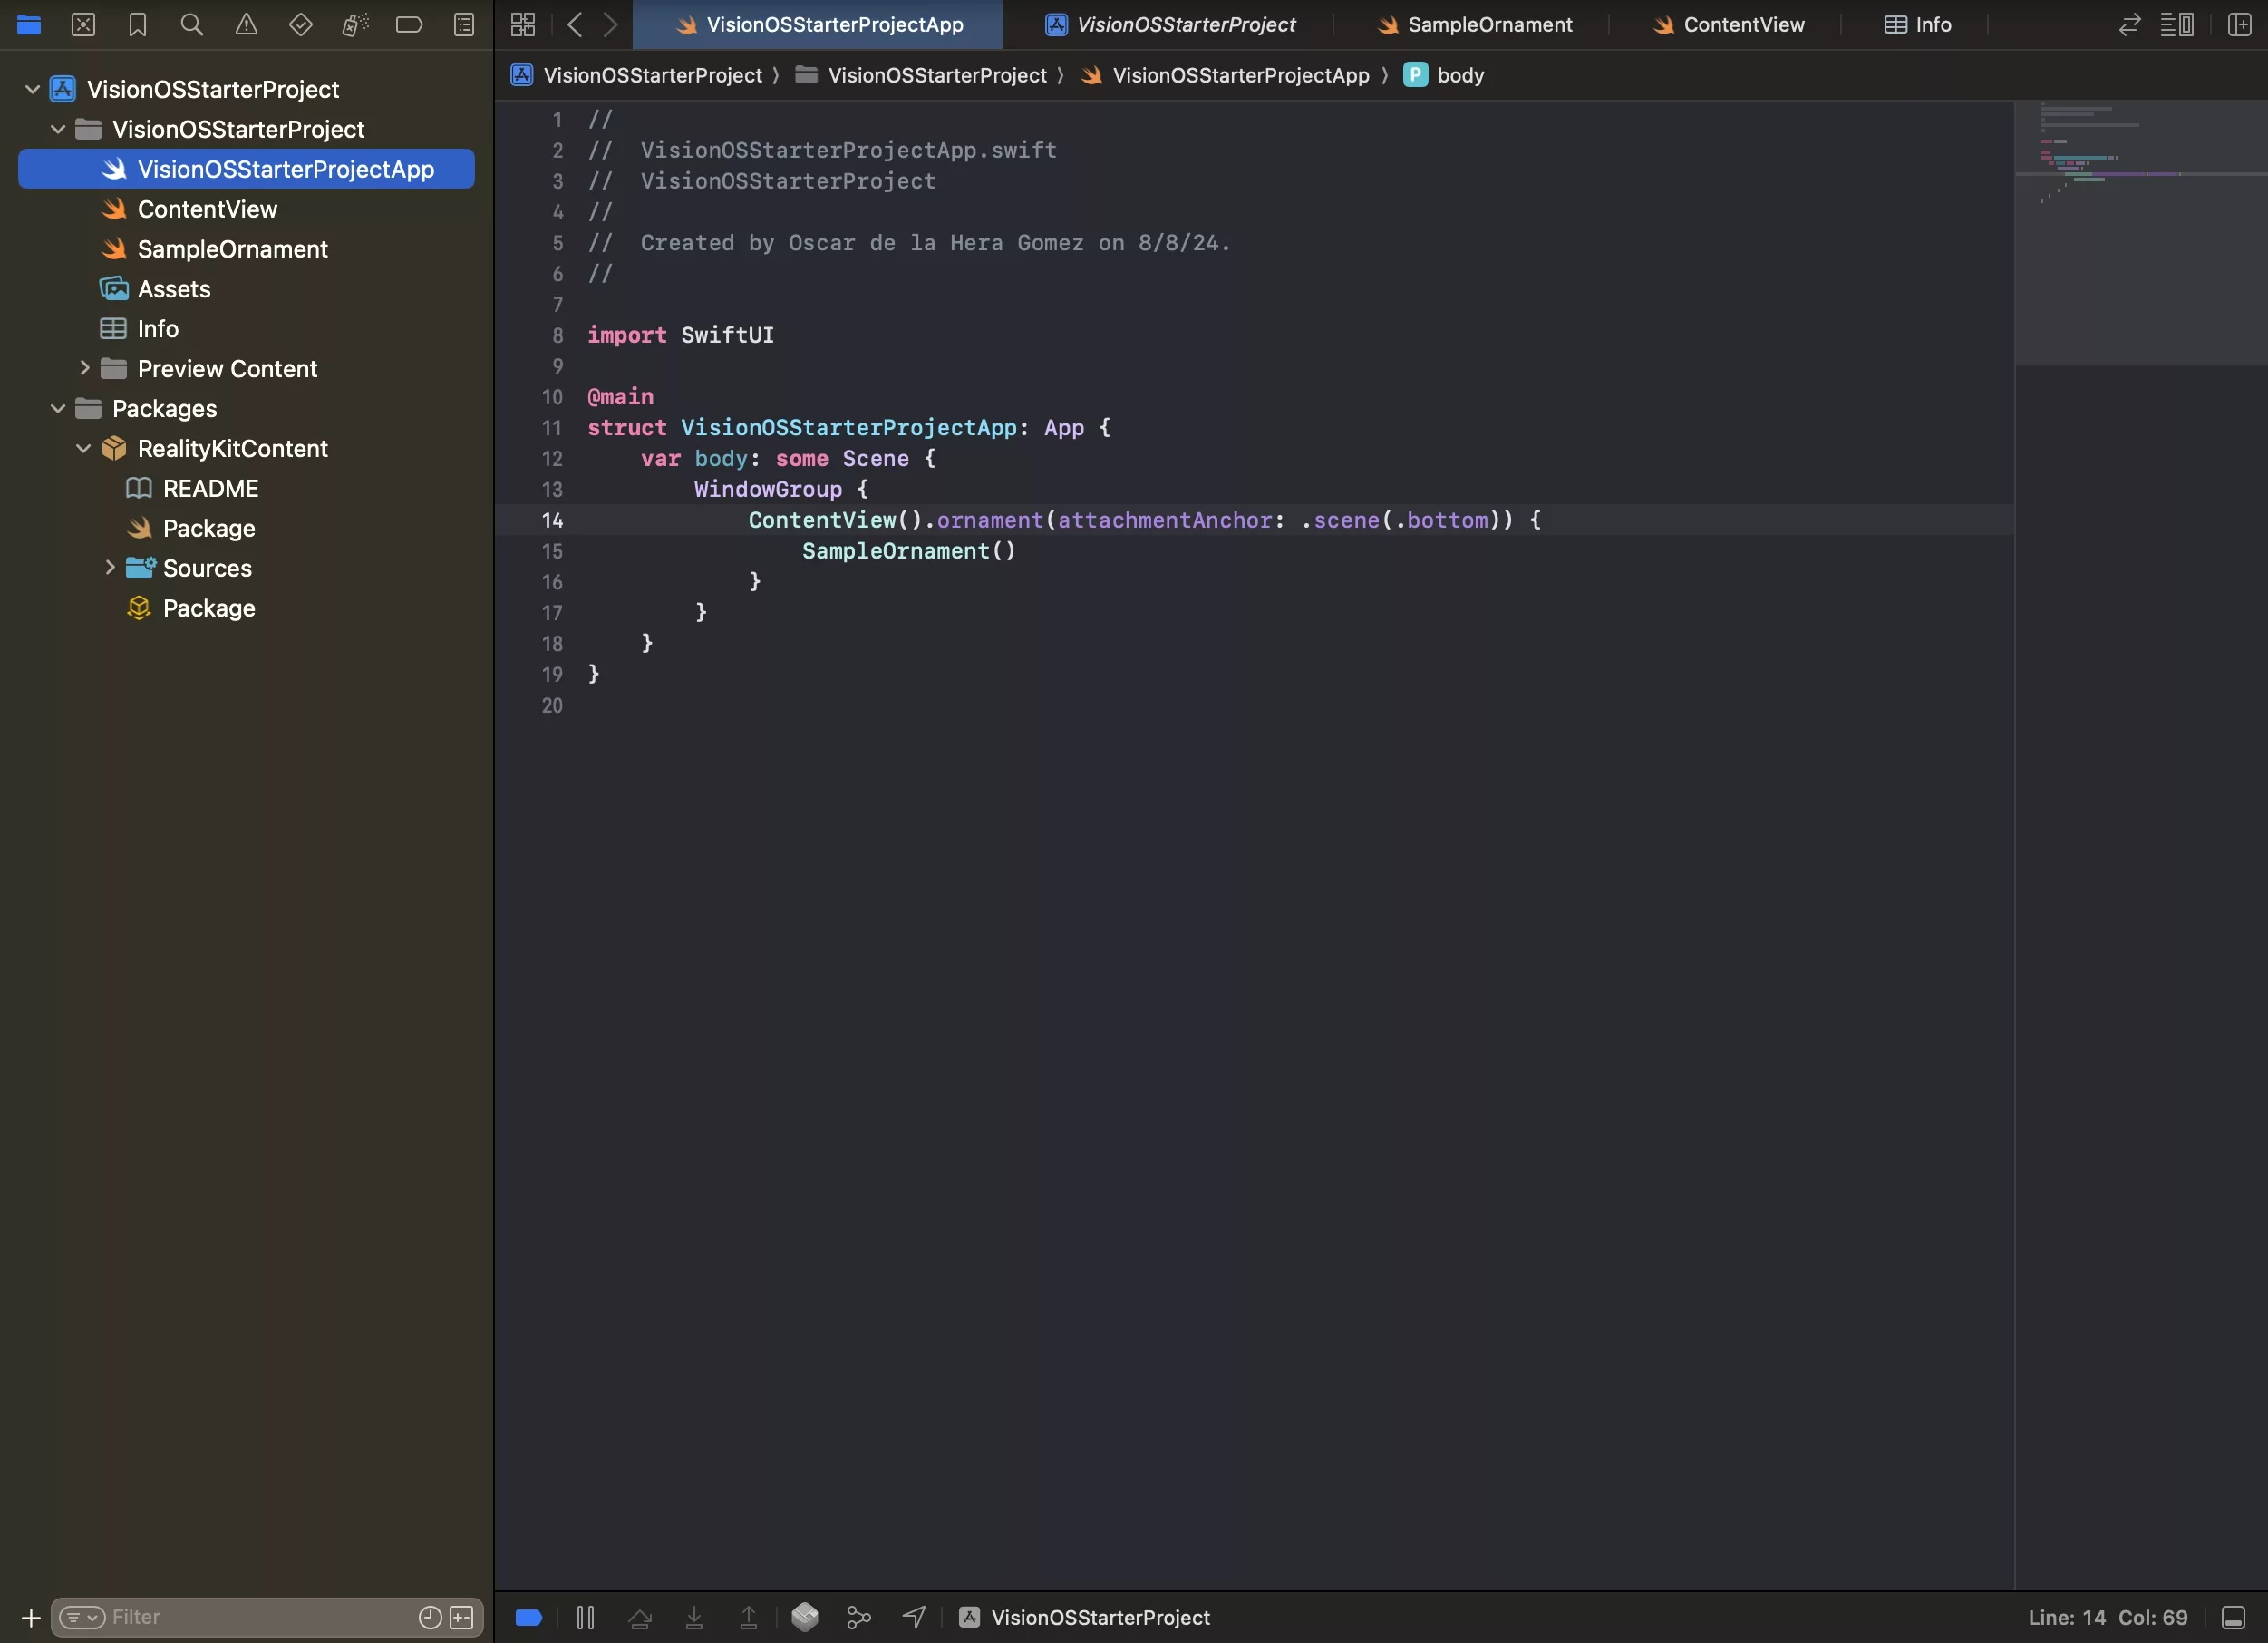This screenshot has height=1643, width=2268.
Task: Click SampleOrnament() in code
Action: point(908,551)
